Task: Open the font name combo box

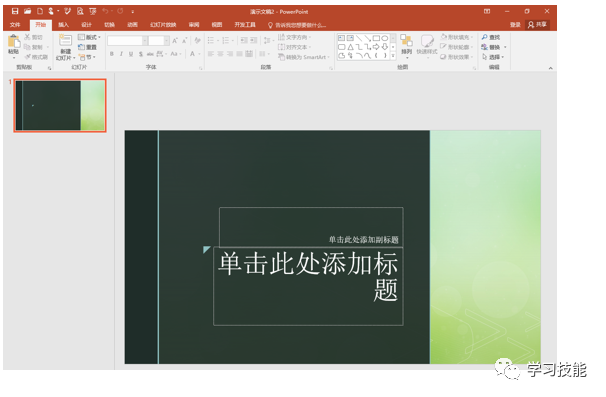Action: tap(128, 41)
